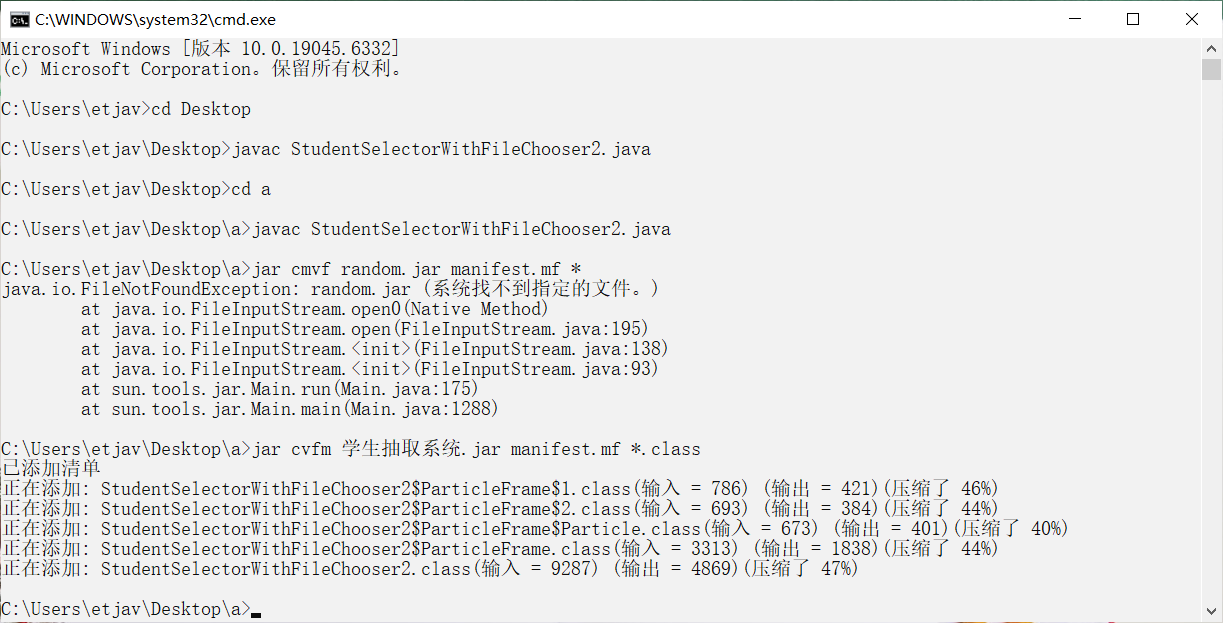
Task: Click the window title text C:\WINDOWS\system32\cmd.exe
Action: tap(155, 19)
